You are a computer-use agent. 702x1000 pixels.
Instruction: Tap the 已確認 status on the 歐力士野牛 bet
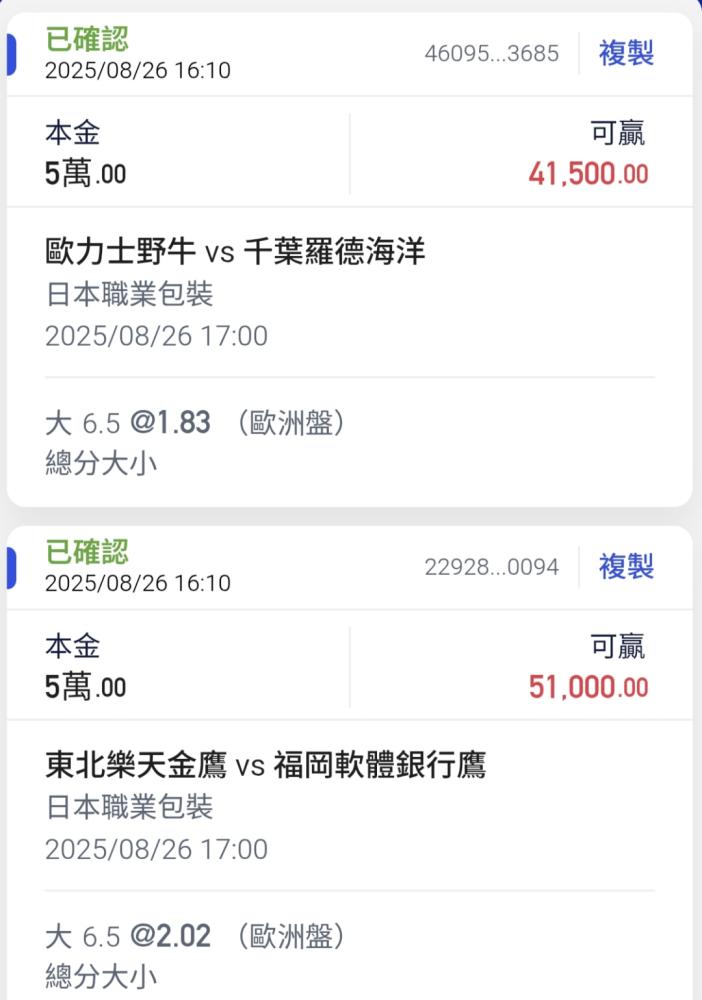(x=87, y=39)
